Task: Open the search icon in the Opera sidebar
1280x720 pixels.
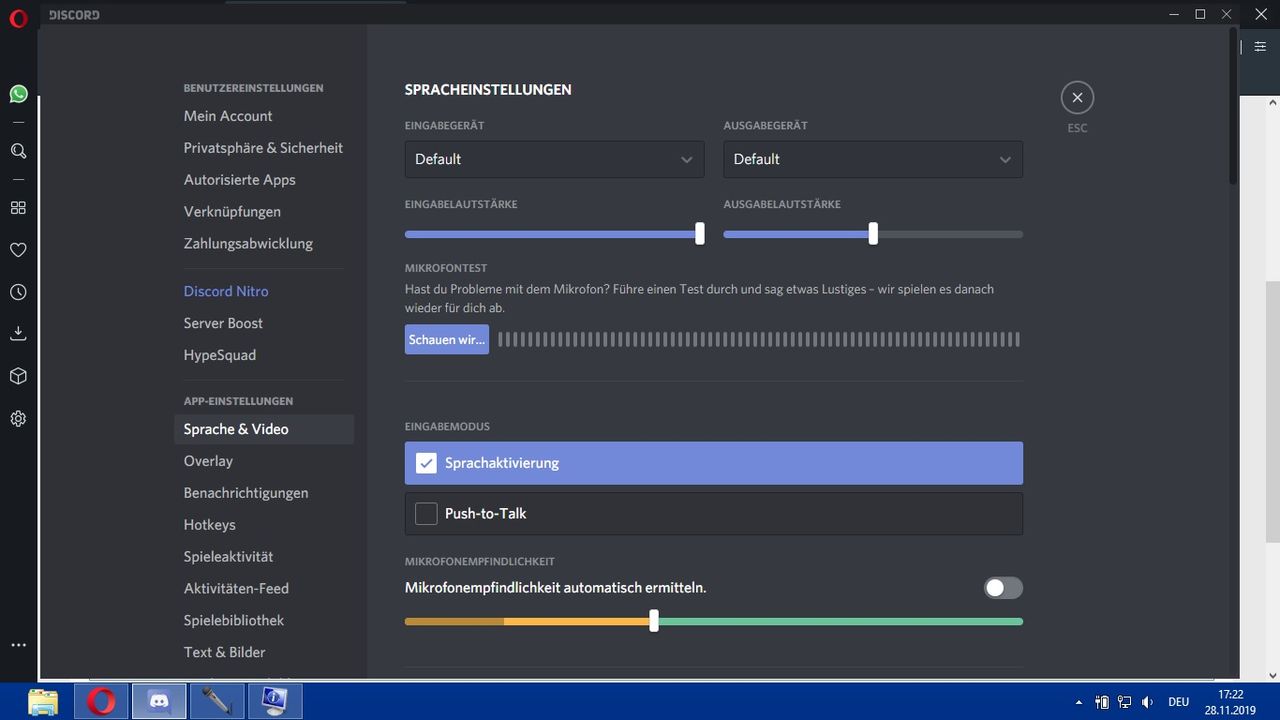Action: pos(18,151)
